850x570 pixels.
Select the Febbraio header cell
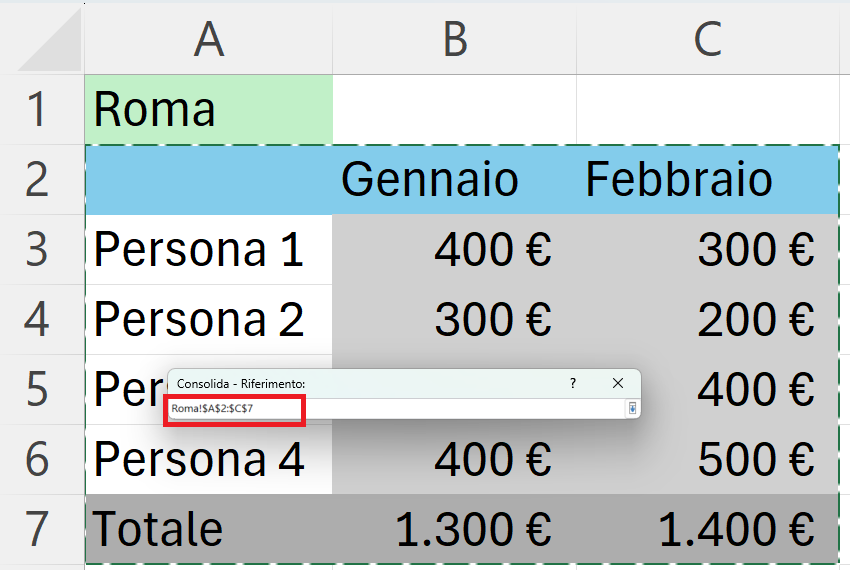pos(707,180)
